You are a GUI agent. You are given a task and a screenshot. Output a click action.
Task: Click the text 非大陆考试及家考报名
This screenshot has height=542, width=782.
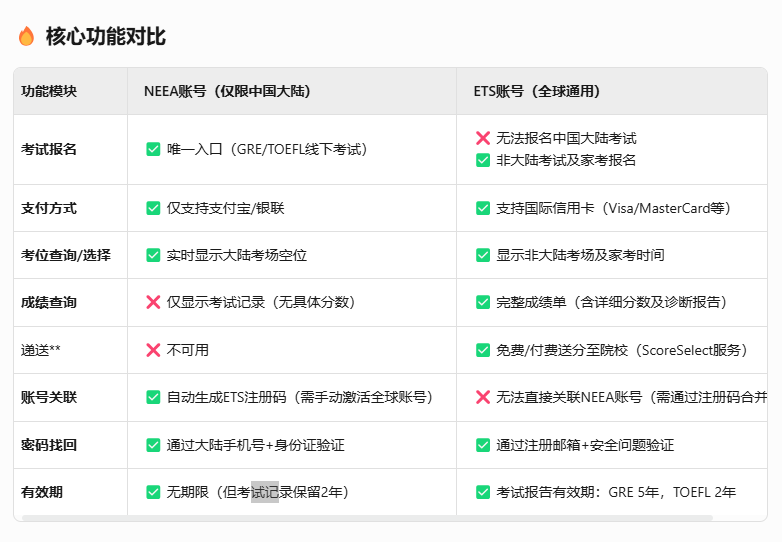point(566,160)
